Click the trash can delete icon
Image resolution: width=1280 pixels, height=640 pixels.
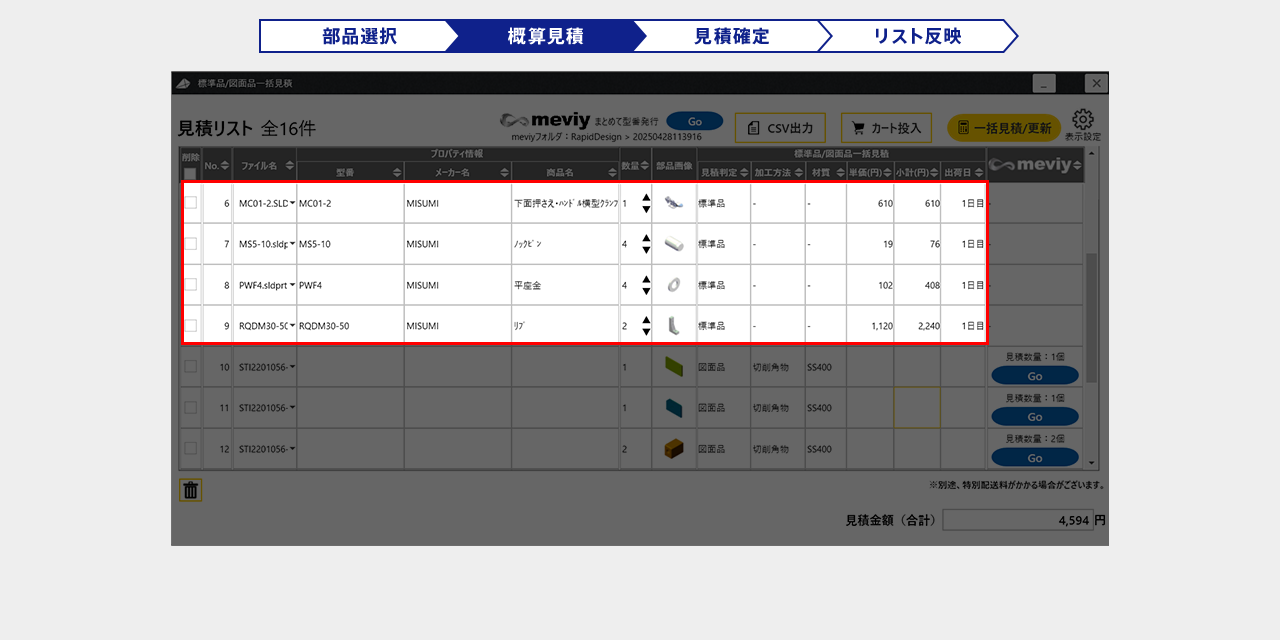pyautogui.click(x=191, y=490)
